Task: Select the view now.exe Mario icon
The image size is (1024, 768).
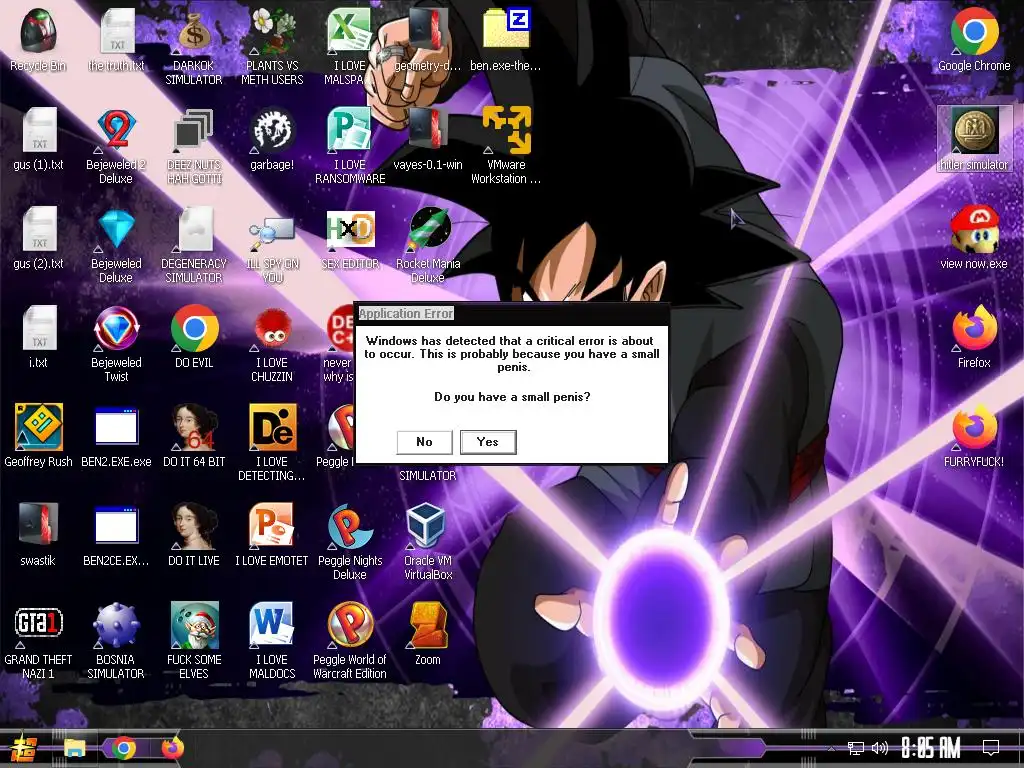Action: pyautogui.click(x=974, y=237)
